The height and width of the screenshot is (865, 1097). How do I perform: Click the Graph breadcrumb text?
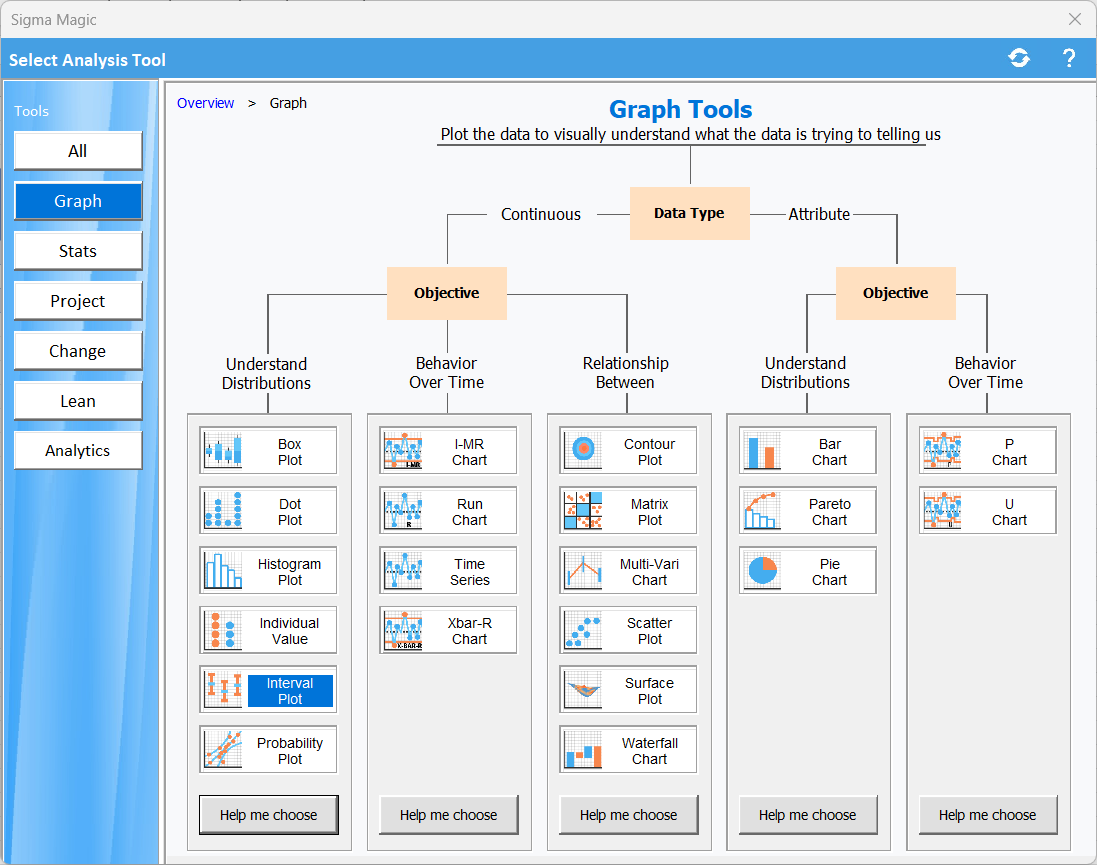click(288, 103)
